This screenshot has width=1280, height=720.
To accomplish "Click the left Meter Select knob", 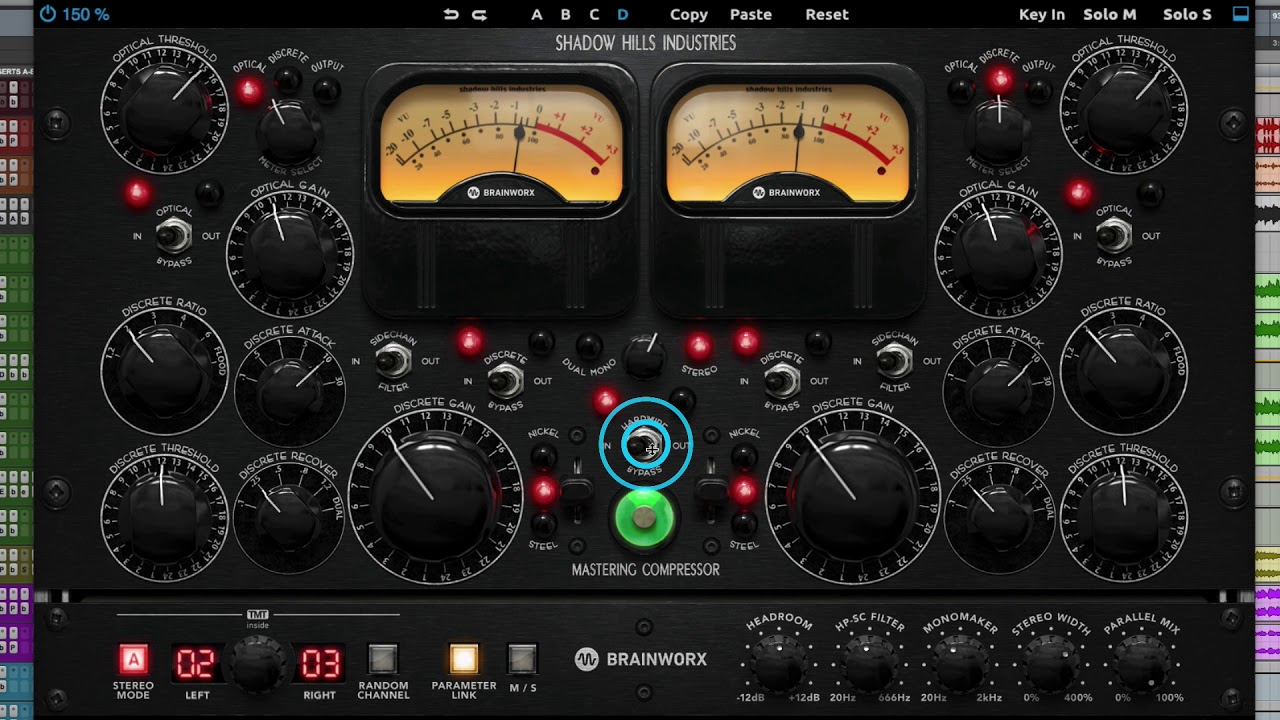I will 289,130.
